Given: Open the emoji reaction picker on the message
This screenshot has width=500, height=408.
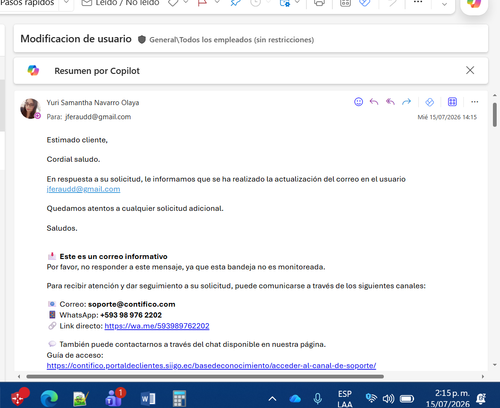Looking at the screenshot, I should (x=358, y=102).
